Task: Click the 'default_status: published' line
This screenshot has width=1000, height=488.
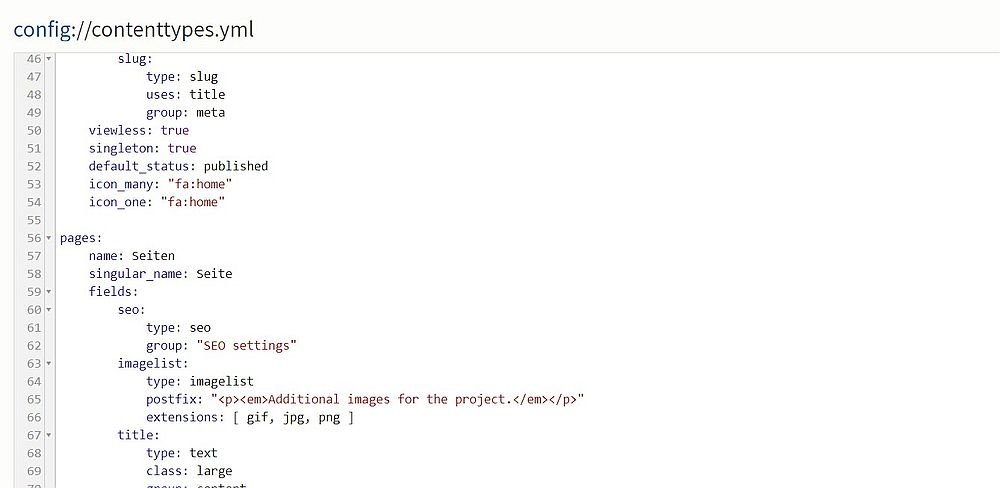Action: (179, 166)
